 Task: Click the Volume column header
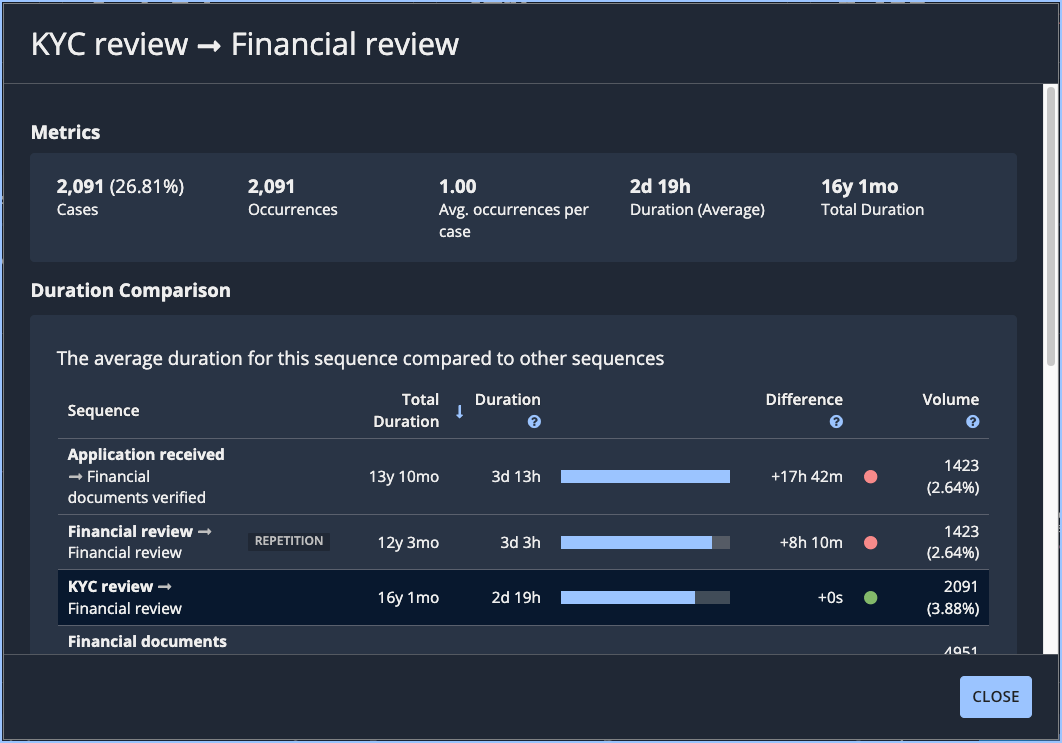point(950,400)
